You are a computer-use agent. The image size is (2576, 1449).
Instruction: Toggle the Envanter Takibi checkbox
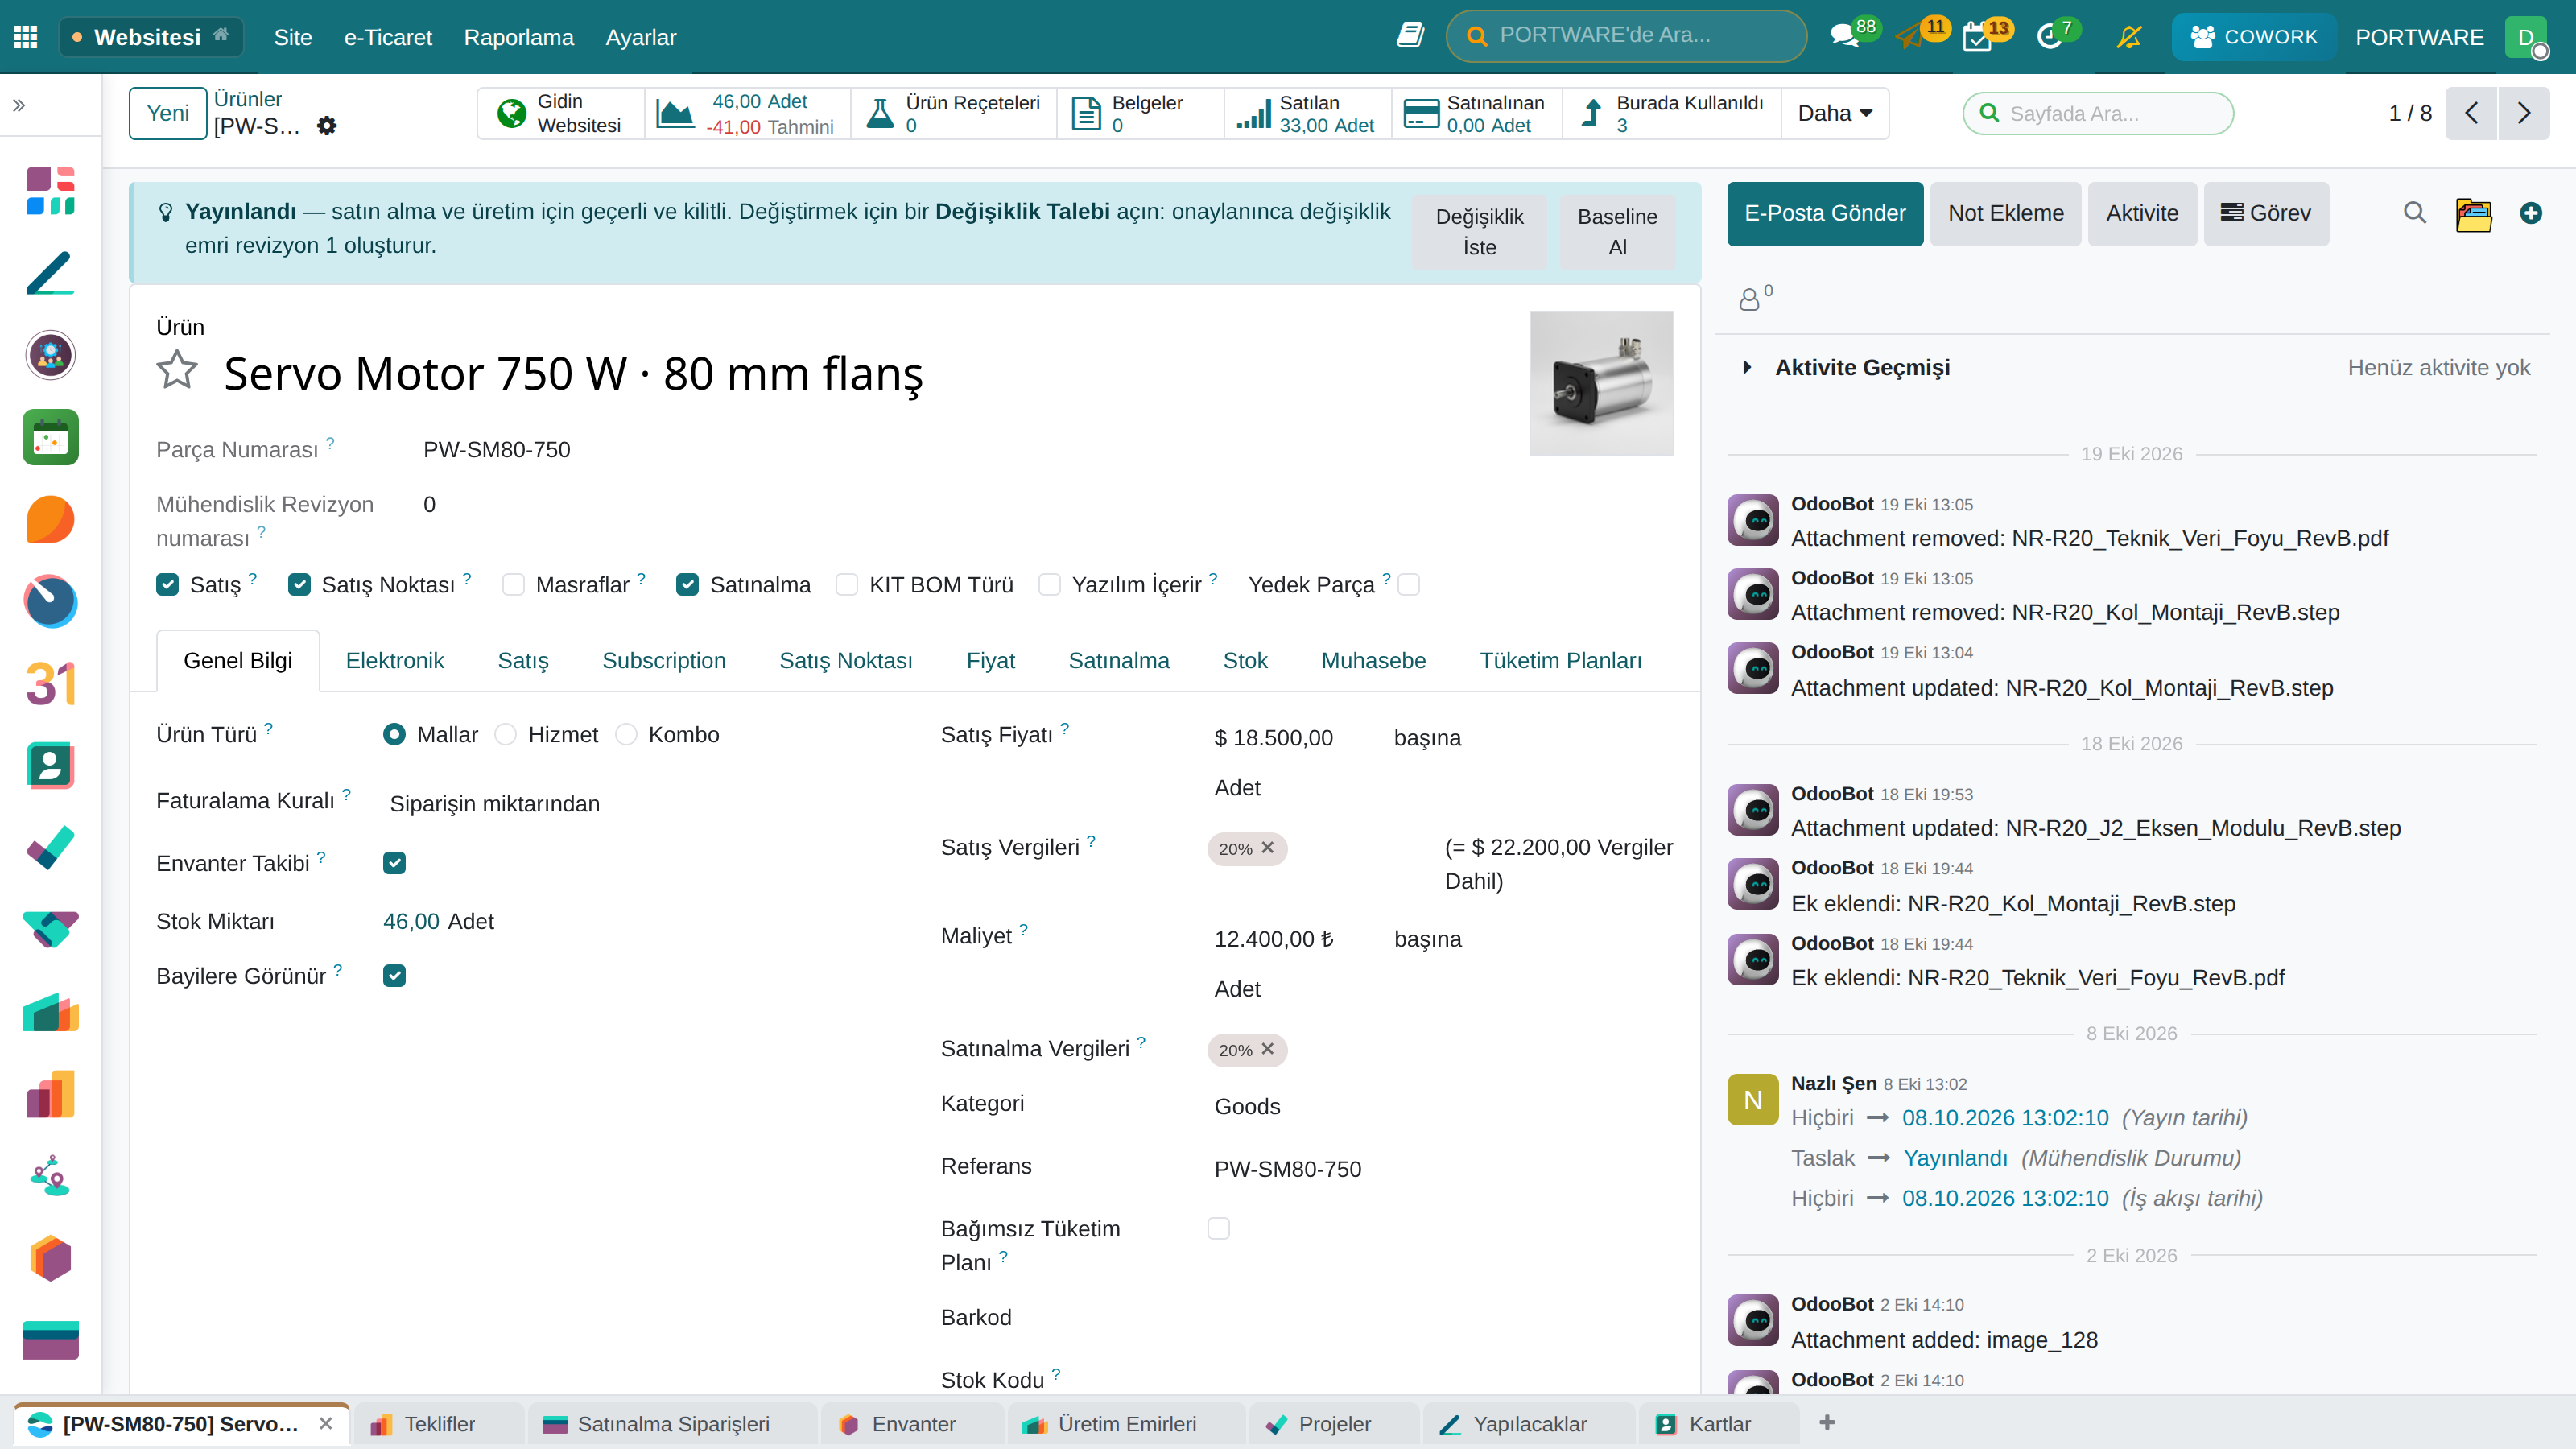(x=394, y=863)
